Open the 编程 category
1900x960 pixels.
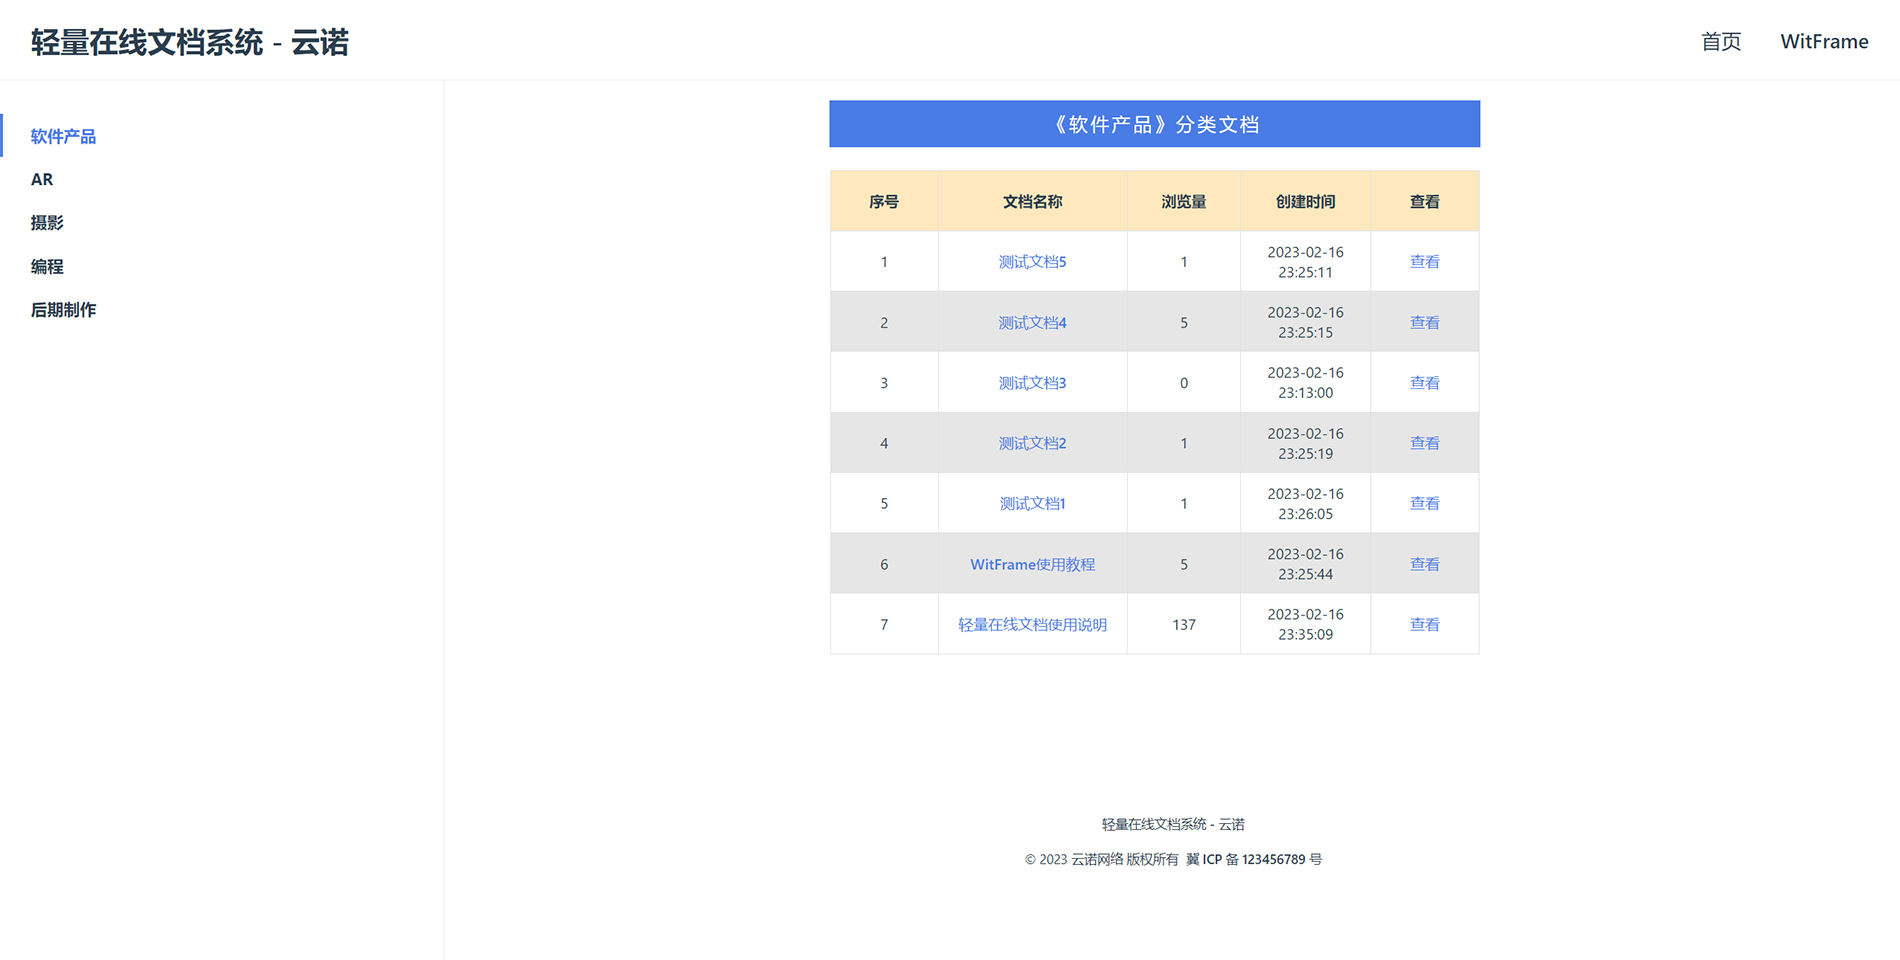[46, 266]
